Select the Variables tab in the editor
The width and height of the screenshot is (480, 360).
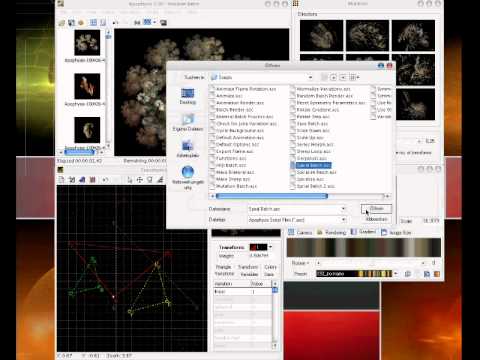pos(249,274)
